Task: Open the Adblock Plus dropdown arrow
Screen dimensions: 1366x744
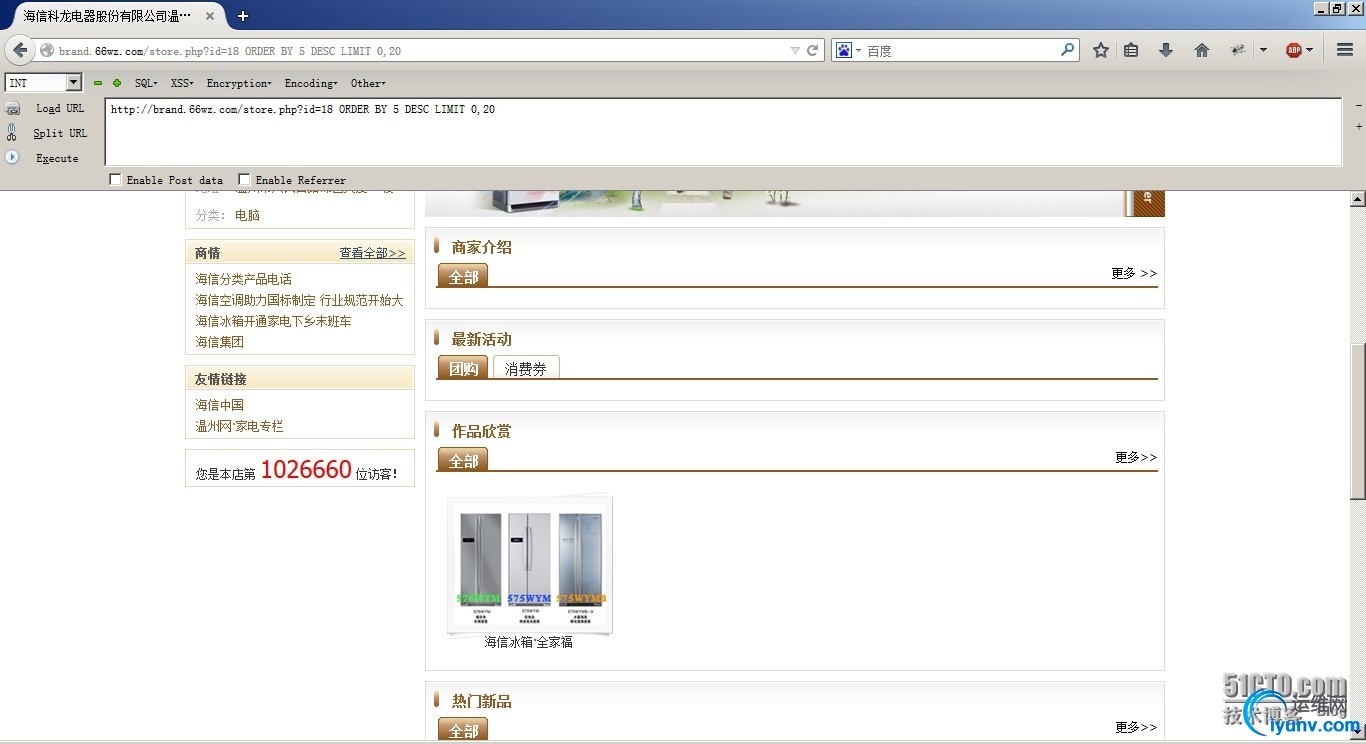Action: click(1310, 50)
